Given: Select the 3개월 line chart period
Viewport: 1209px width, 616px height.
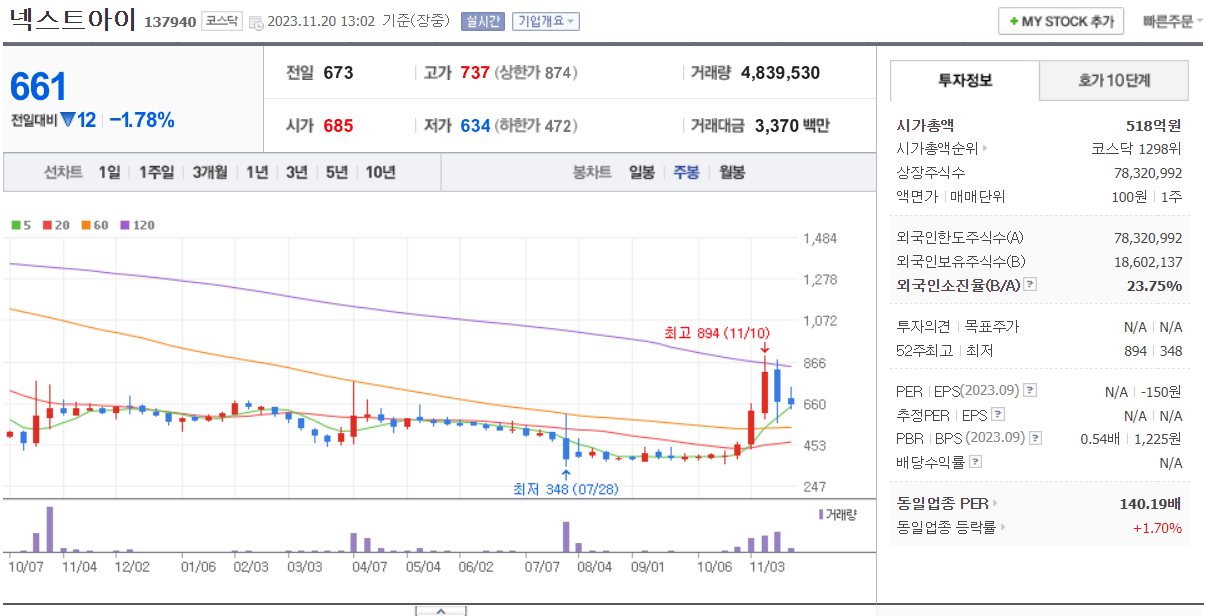Looking at the screenshot, I should (x=210, y=172).
